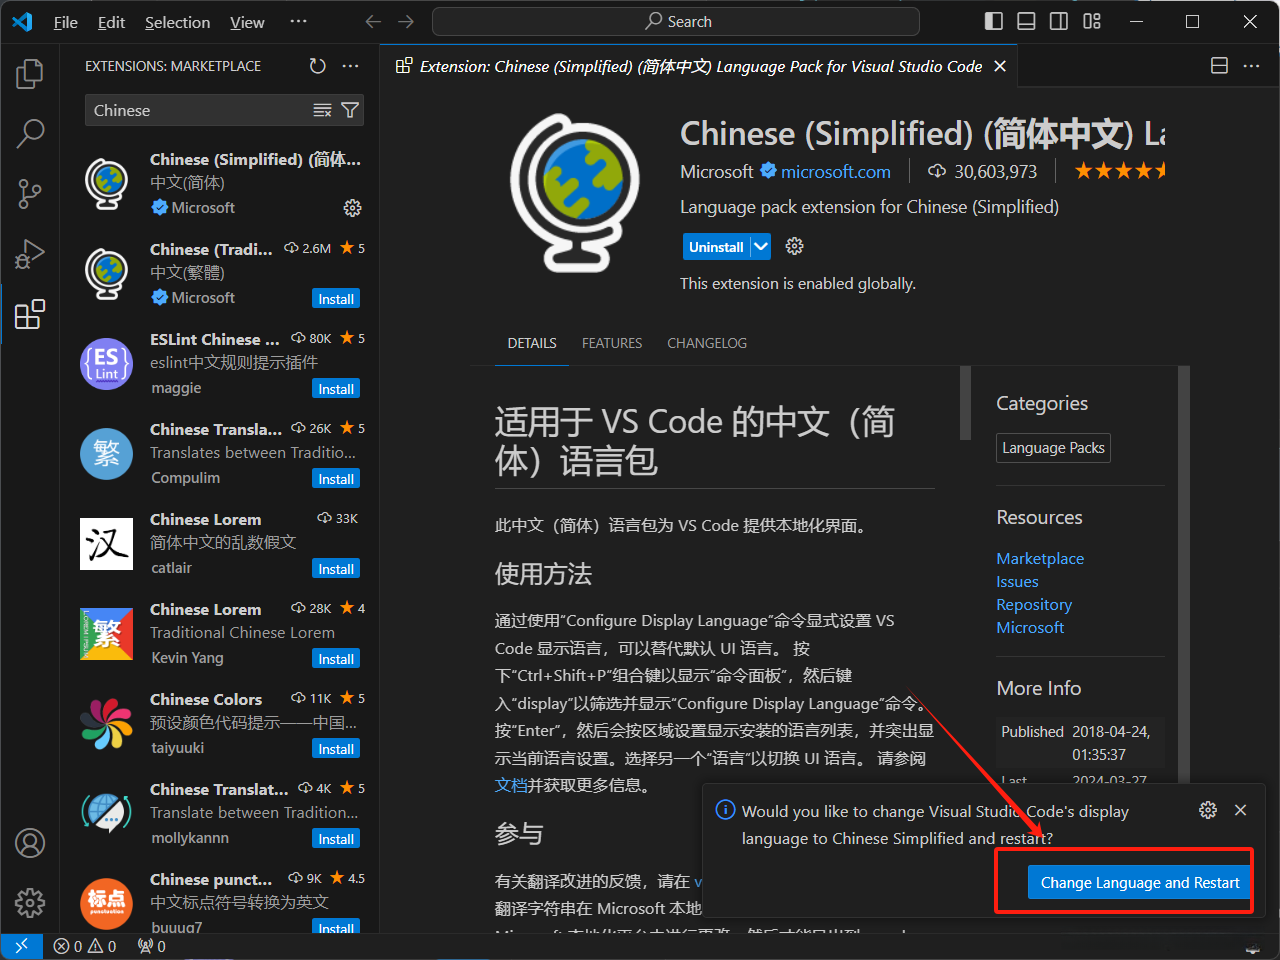Close the Chinese (Simplified) extension tab
1280x960 pixels.
click(x=1000, y=66)
